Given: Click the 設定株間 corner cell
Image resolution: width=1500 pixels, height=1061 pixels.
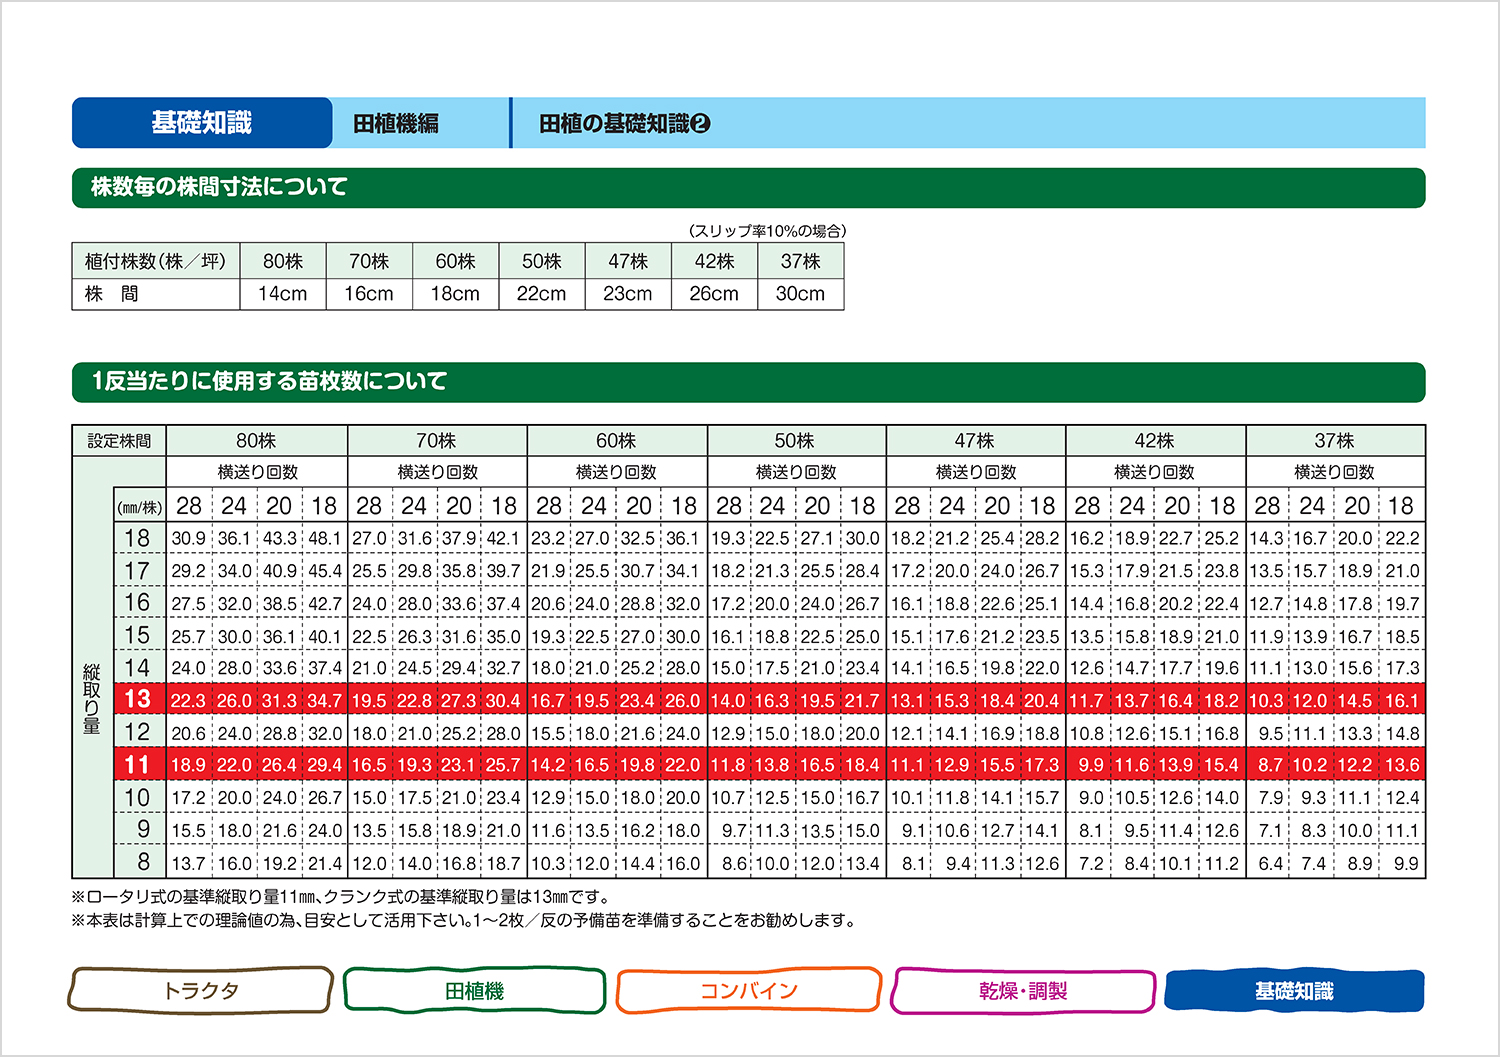Looking at the screenshot, I should coord(119,441).
